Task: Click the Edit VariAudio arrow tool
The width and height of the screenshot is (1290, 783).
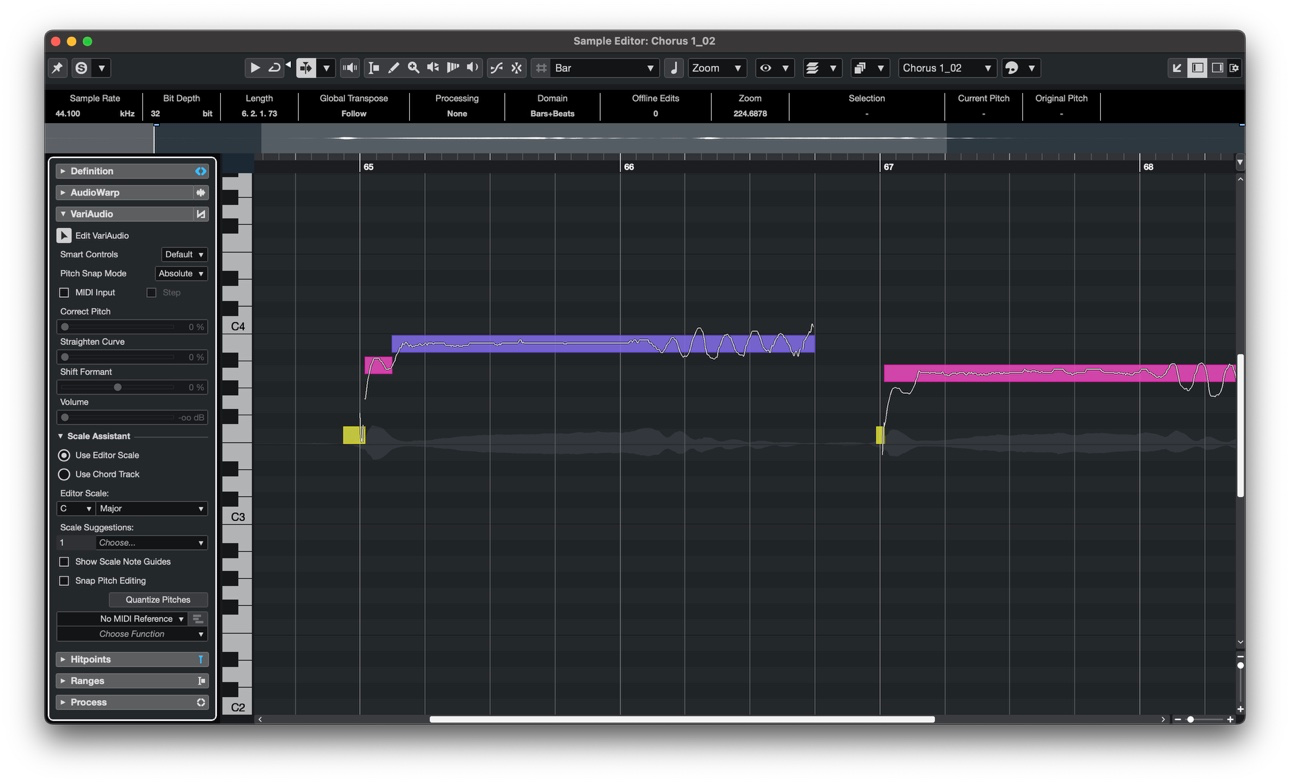Action: (64, 236)
